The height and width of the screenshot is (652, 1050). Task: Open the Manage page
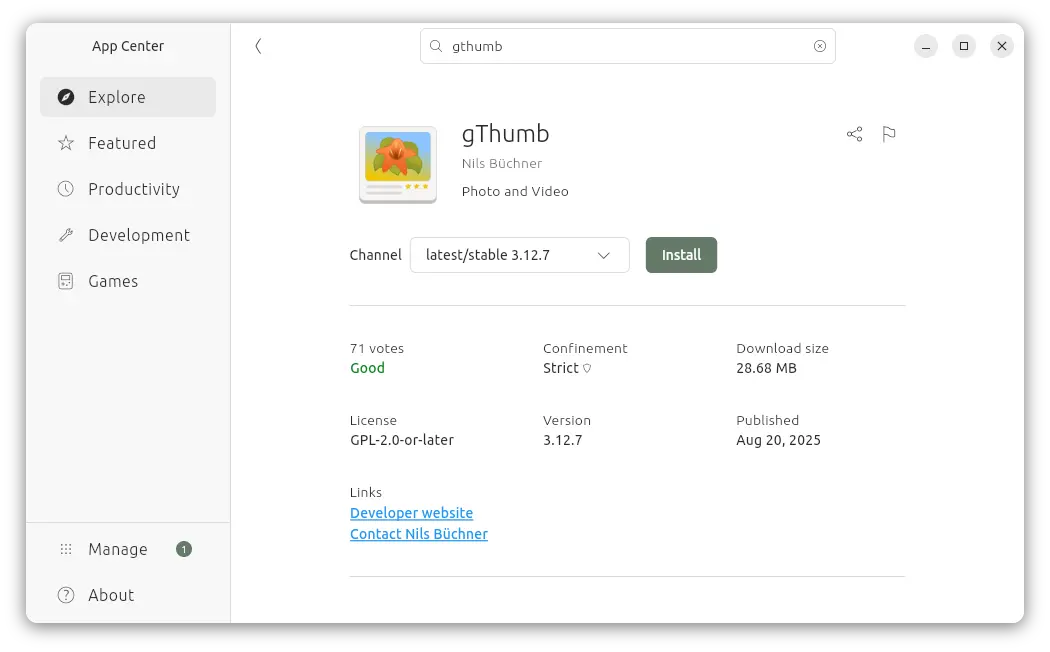tap(128, 550)
